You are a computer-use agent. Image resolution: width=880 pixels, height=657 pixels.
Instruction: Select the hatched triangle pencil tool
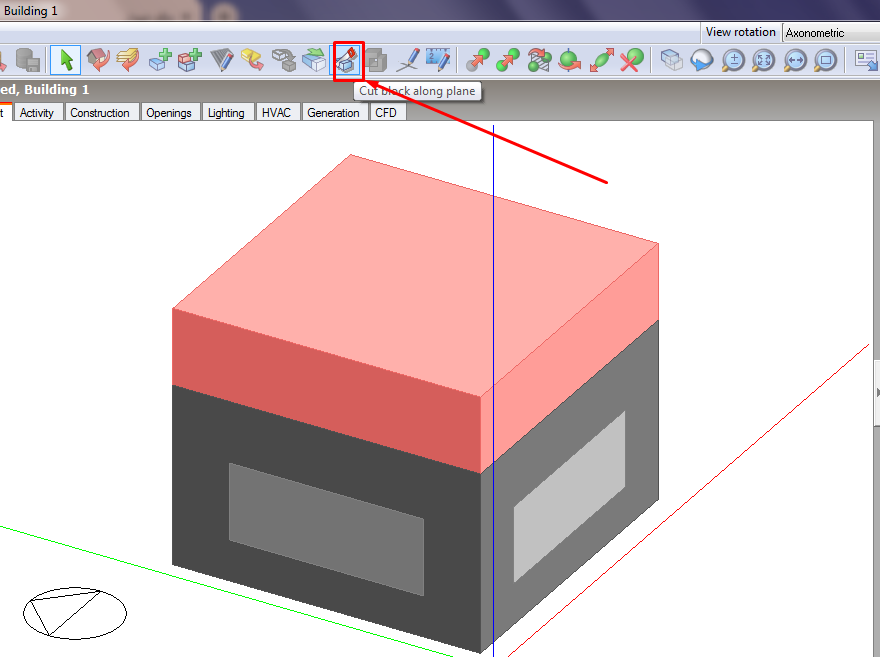222,60
